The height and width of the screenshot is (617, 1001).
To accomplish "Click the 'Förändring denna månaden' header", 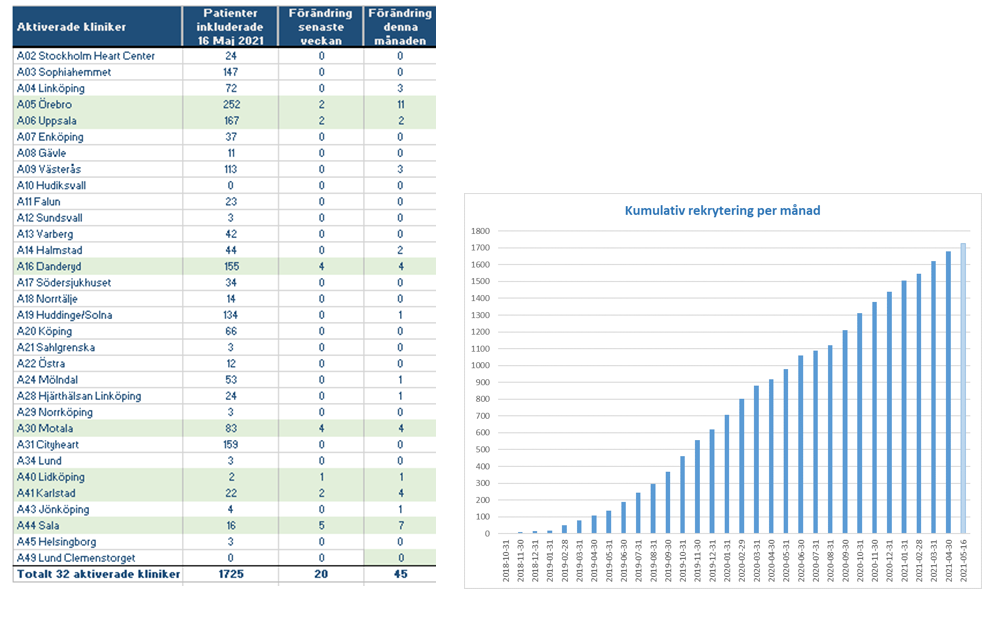I will 400,27.
